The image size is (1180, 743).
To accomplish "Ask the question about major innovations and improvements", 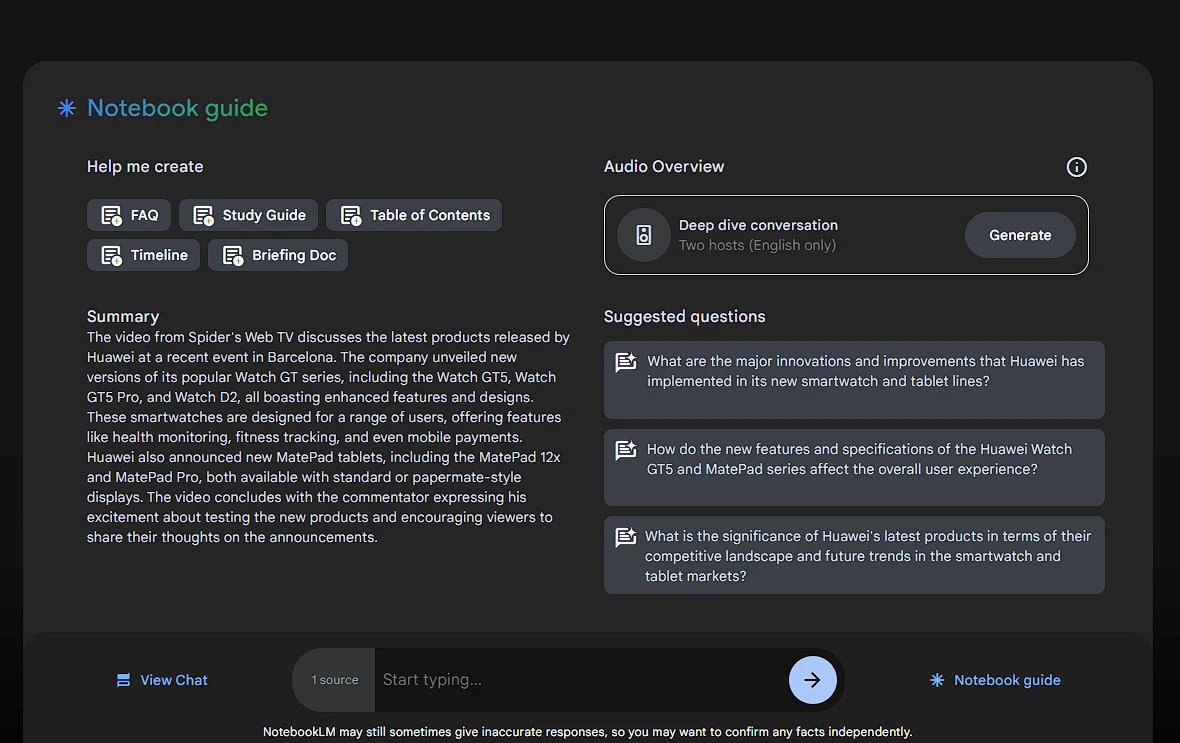I will (x=854, y=380).
